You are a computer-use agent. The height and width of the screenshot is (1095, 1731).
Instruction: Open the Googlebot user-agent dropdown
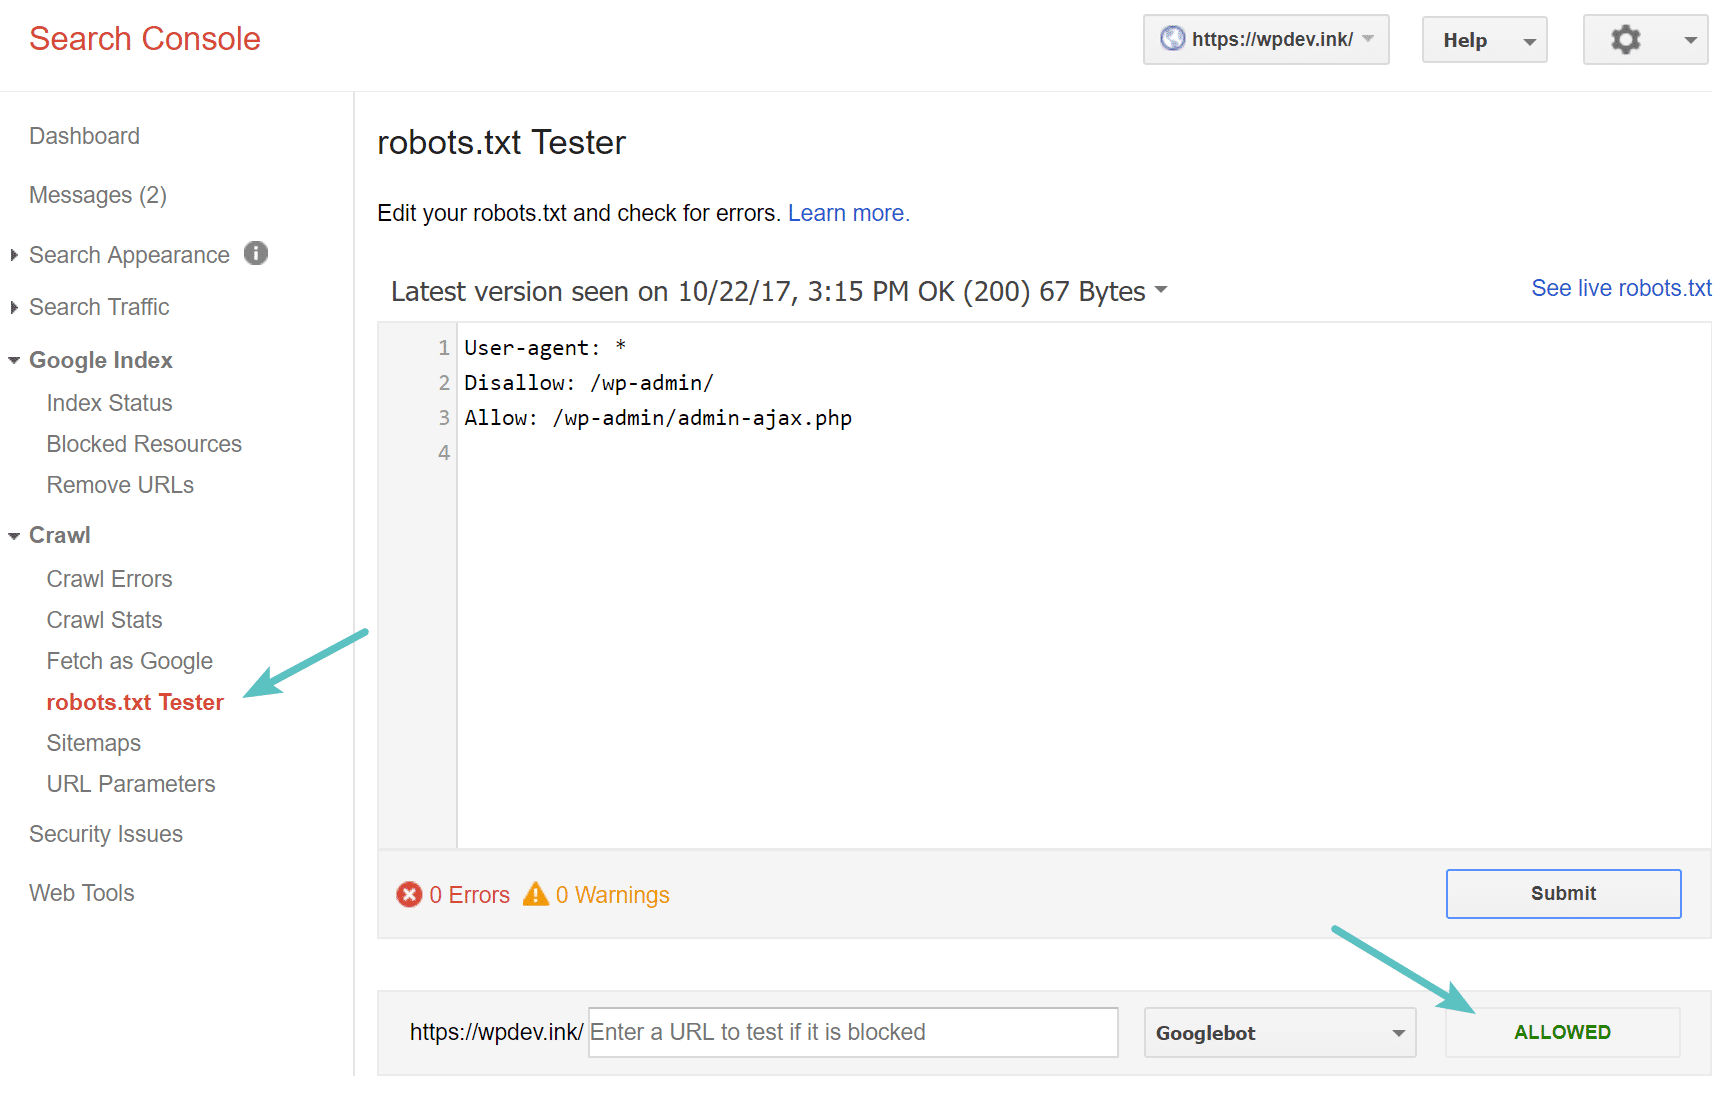[1279, 1032]
